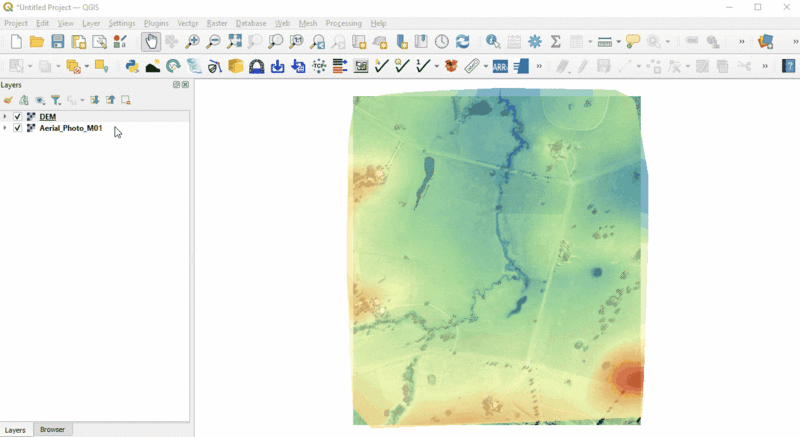
Task: Expand the DEM layer tree node
Action: 5,117
